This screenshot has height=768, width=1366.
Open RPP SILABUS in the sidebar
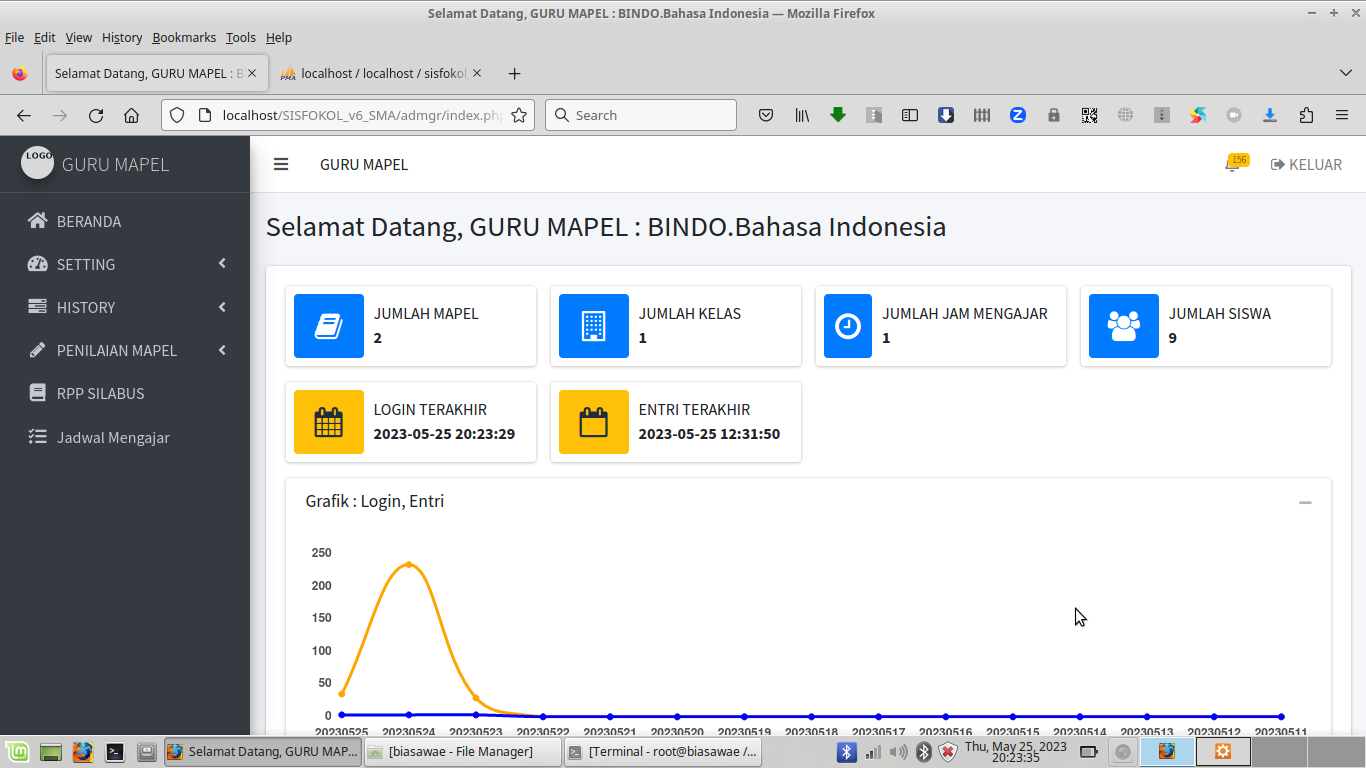point(125,393)
